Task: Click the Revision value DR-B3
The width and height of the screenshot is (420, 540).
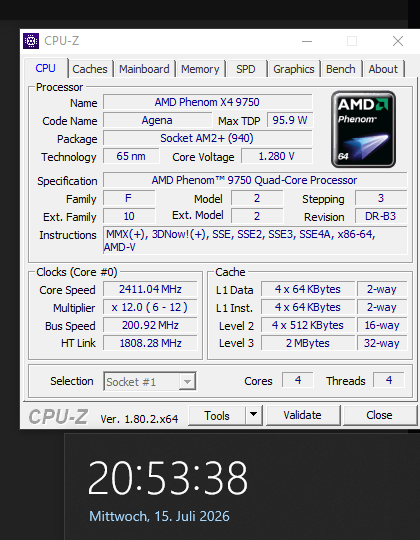Action: tap(381, 216)
